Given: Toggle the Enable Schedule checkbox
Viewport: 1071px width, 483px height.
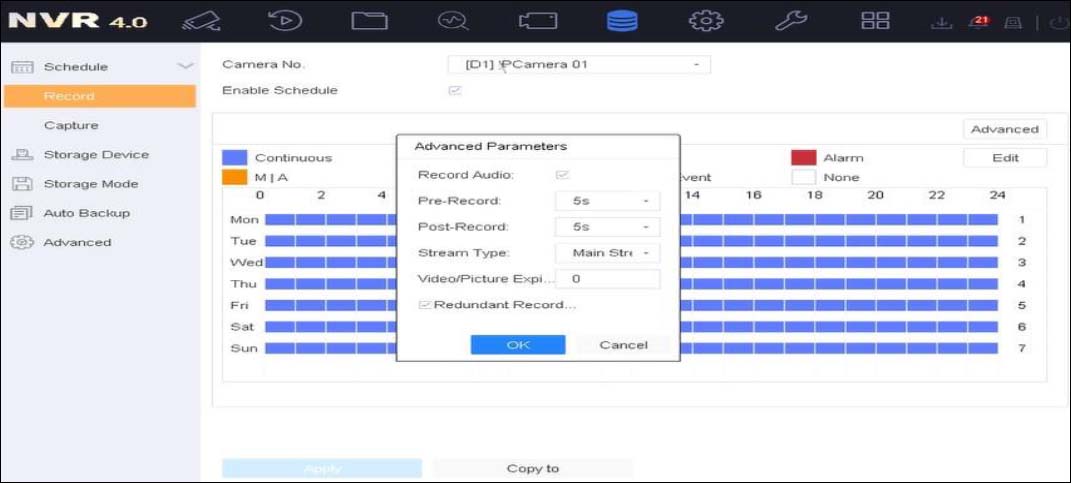Looking at the screenshot, I should tap(455, 90).
